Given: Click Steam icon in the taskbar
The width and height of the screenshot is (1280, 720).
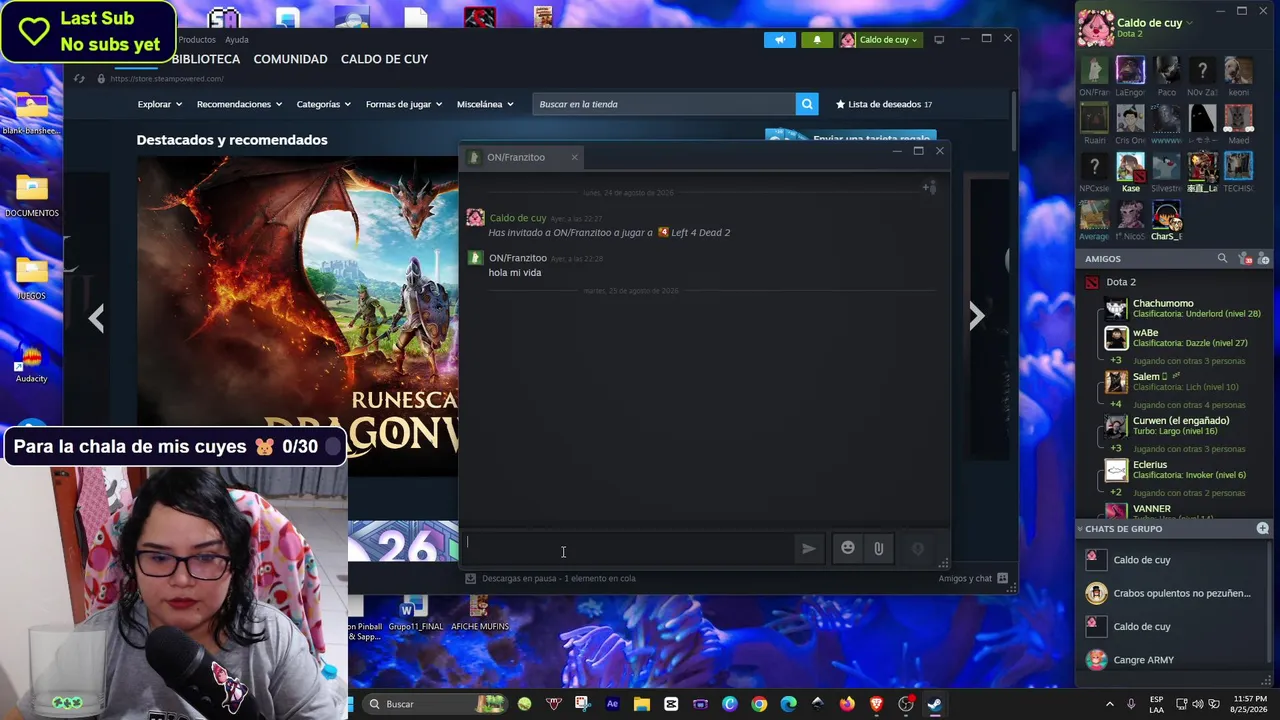Looking at the screenshot, I should tap(935, 704).
